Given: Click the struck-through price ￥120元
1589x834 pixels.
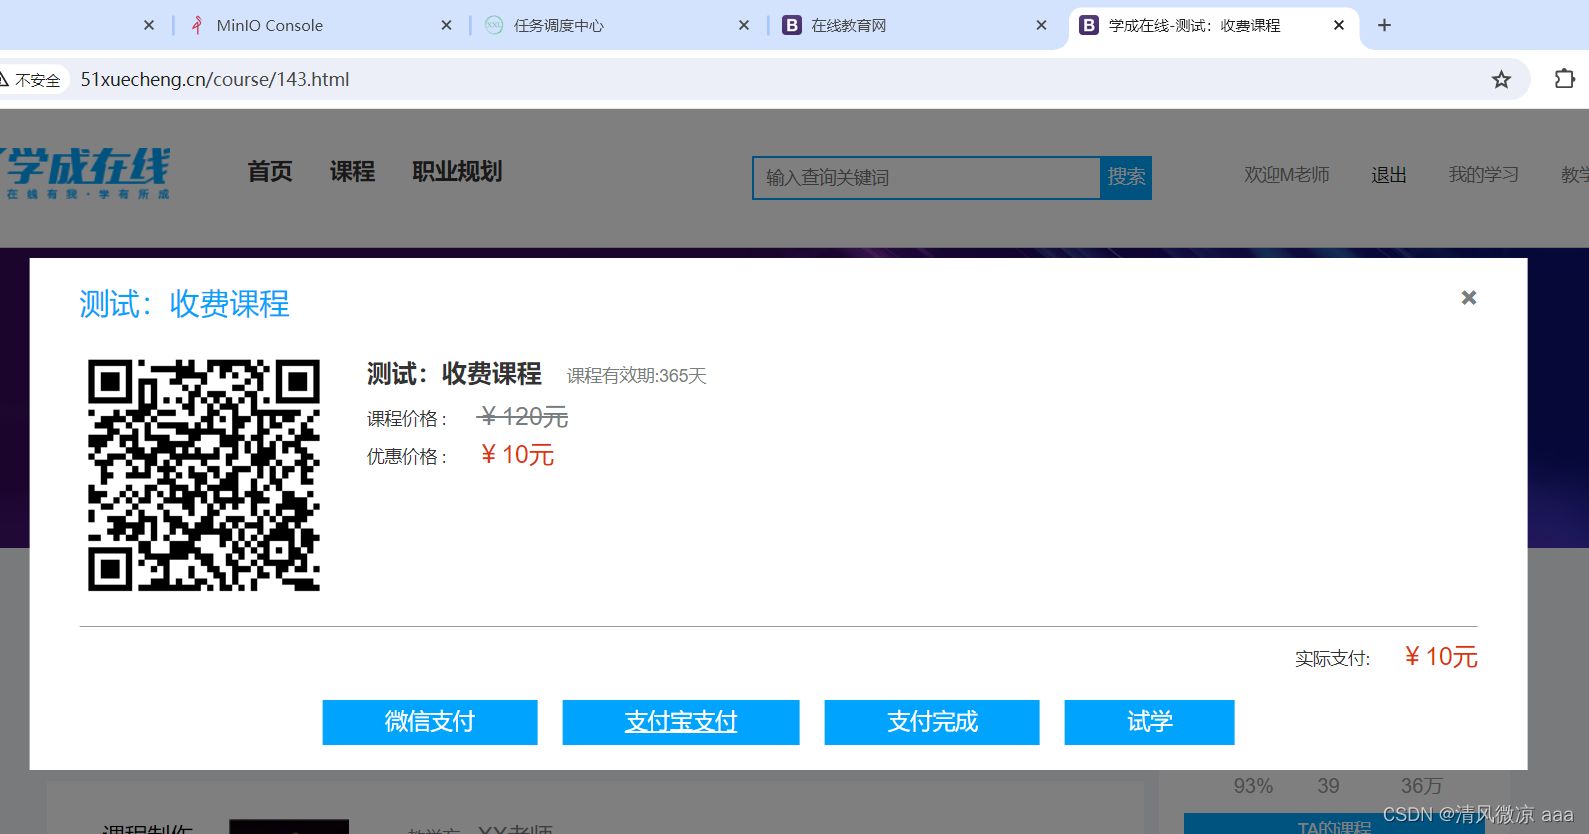Looking at the screenshot, I should click(523, 417).
